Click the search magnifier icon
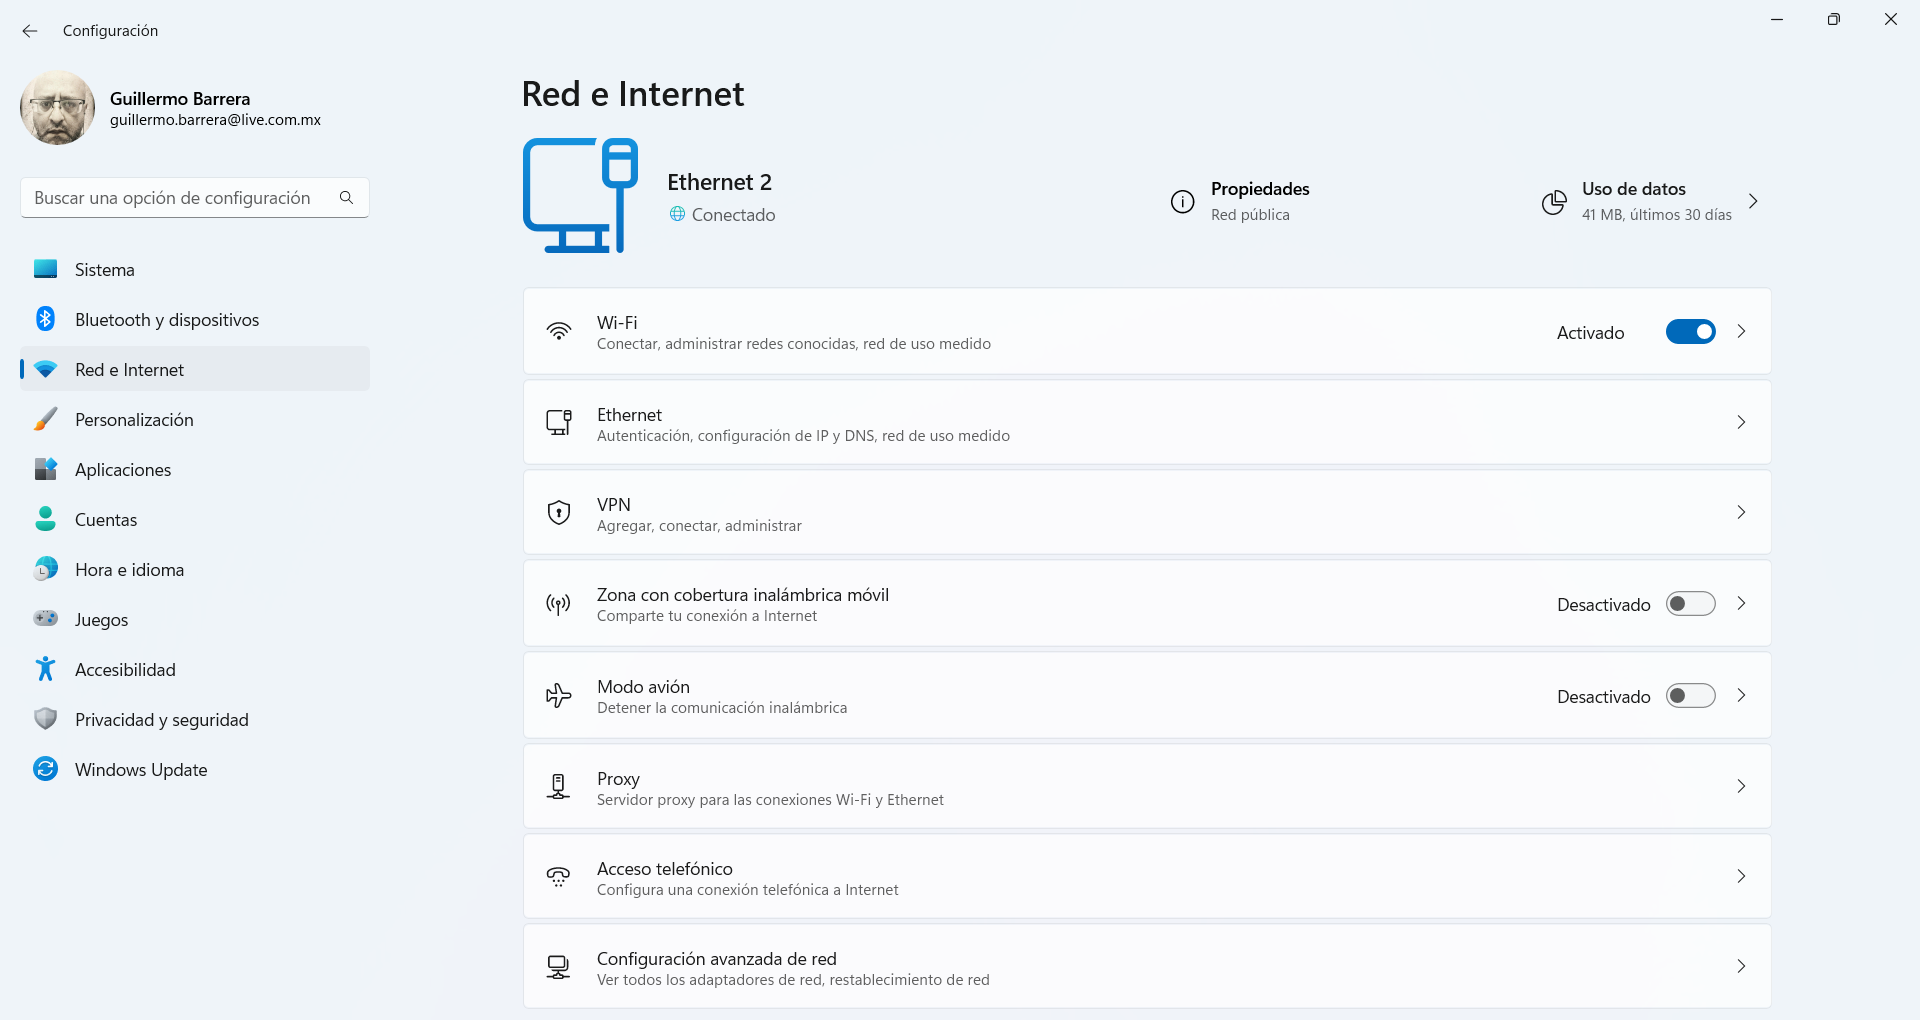Image resolution: width=1920 pixels, height=1020 pixels. (x=346, y=198)
